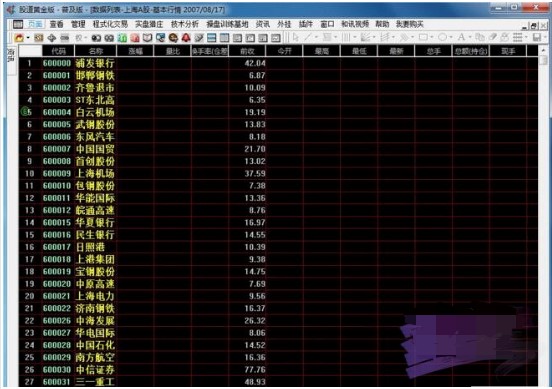
Task: Select the rectangle drawing tool
Action: pos(423,37)
